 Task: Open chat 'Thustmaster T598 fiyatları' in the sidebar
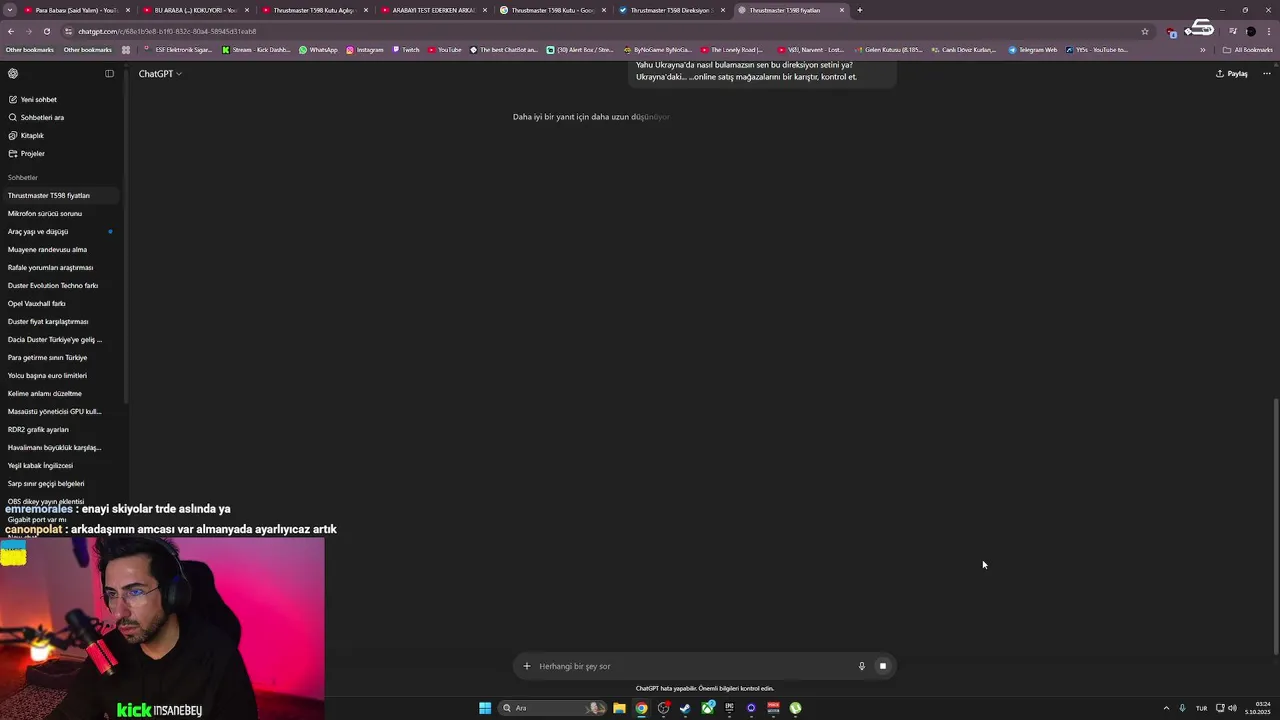[60, 195]
